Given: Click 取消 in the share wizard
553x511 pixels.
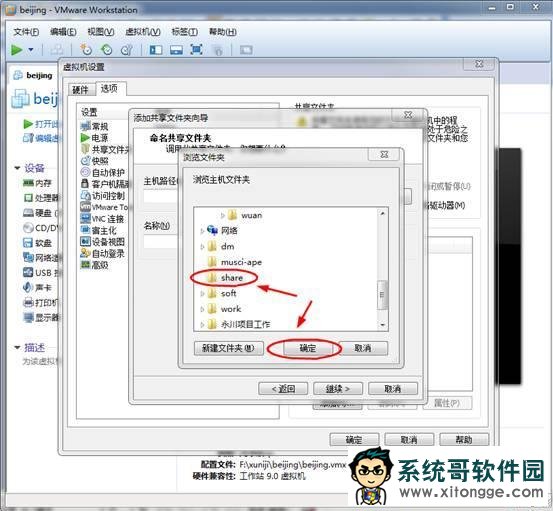Looking at the screenshot, I should click(x=393, y=389).
